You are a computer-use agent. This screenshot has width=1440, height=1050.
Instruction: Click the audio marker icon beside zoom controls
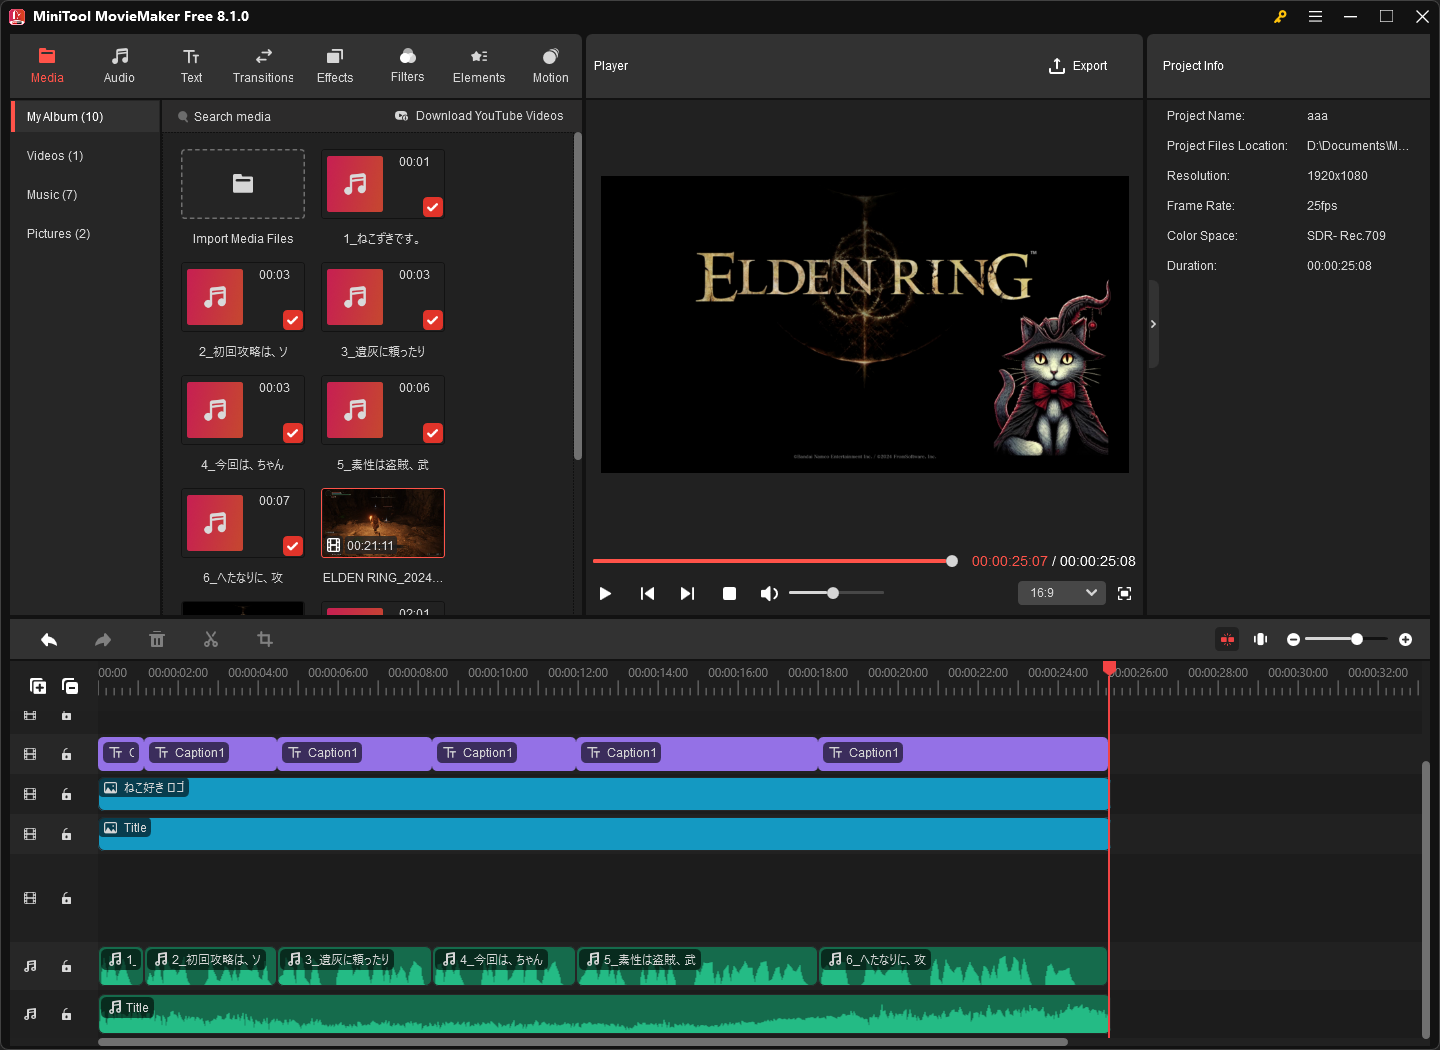pyautogui.click(x=1261, y=640)
